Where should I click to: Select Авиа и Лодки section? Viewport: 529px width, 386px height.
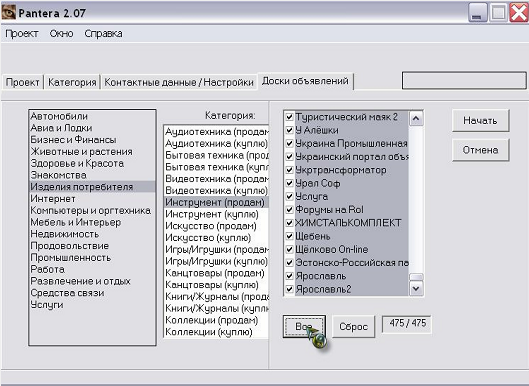click(x=92, y=128)
